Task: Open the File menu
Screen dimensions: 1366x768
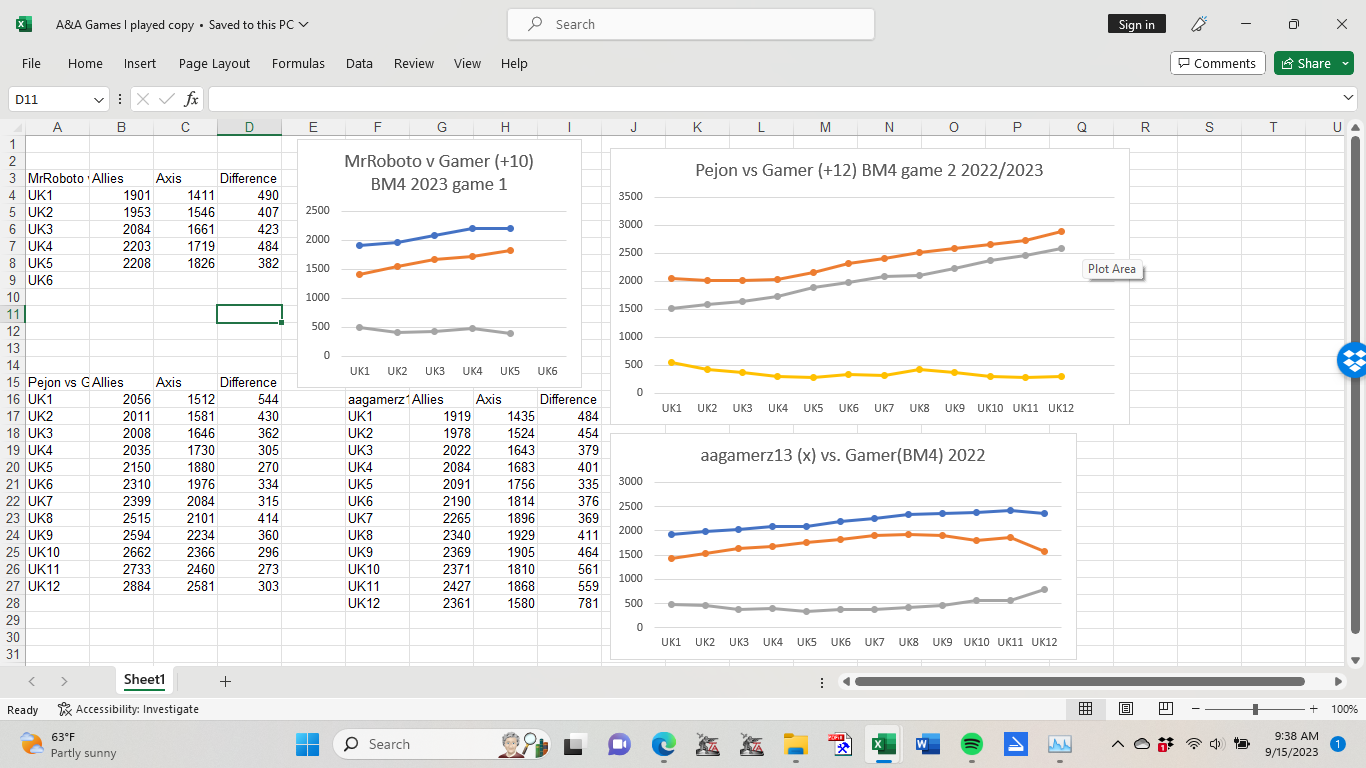Action: pos(31,63)
